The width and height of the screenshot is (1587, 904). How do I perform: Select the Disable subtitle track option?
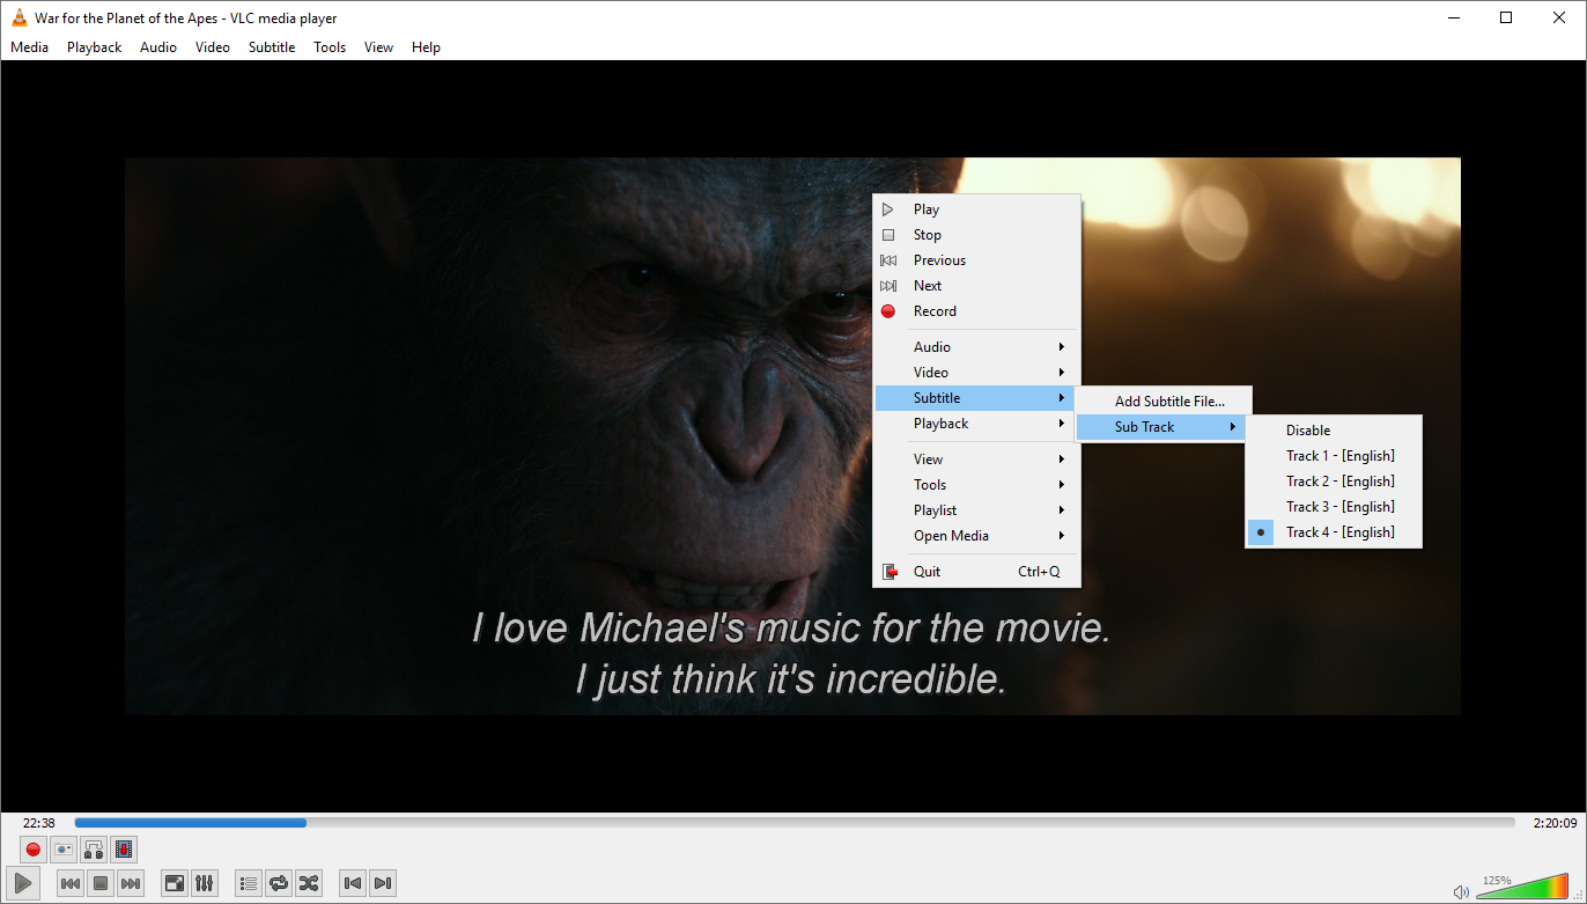(x=1334, y=430)
